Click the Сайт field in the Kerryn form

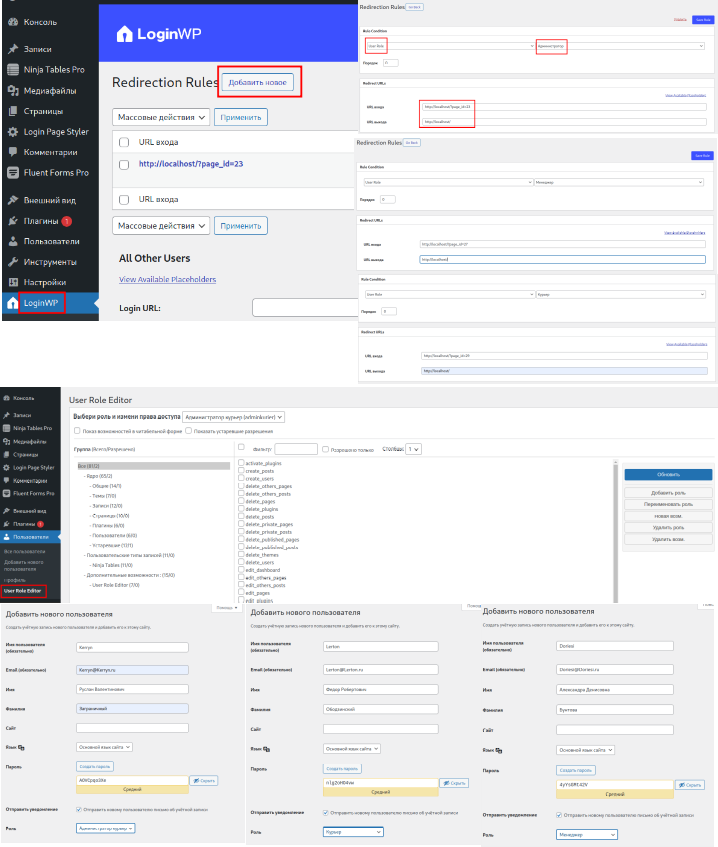pos(132,728)
